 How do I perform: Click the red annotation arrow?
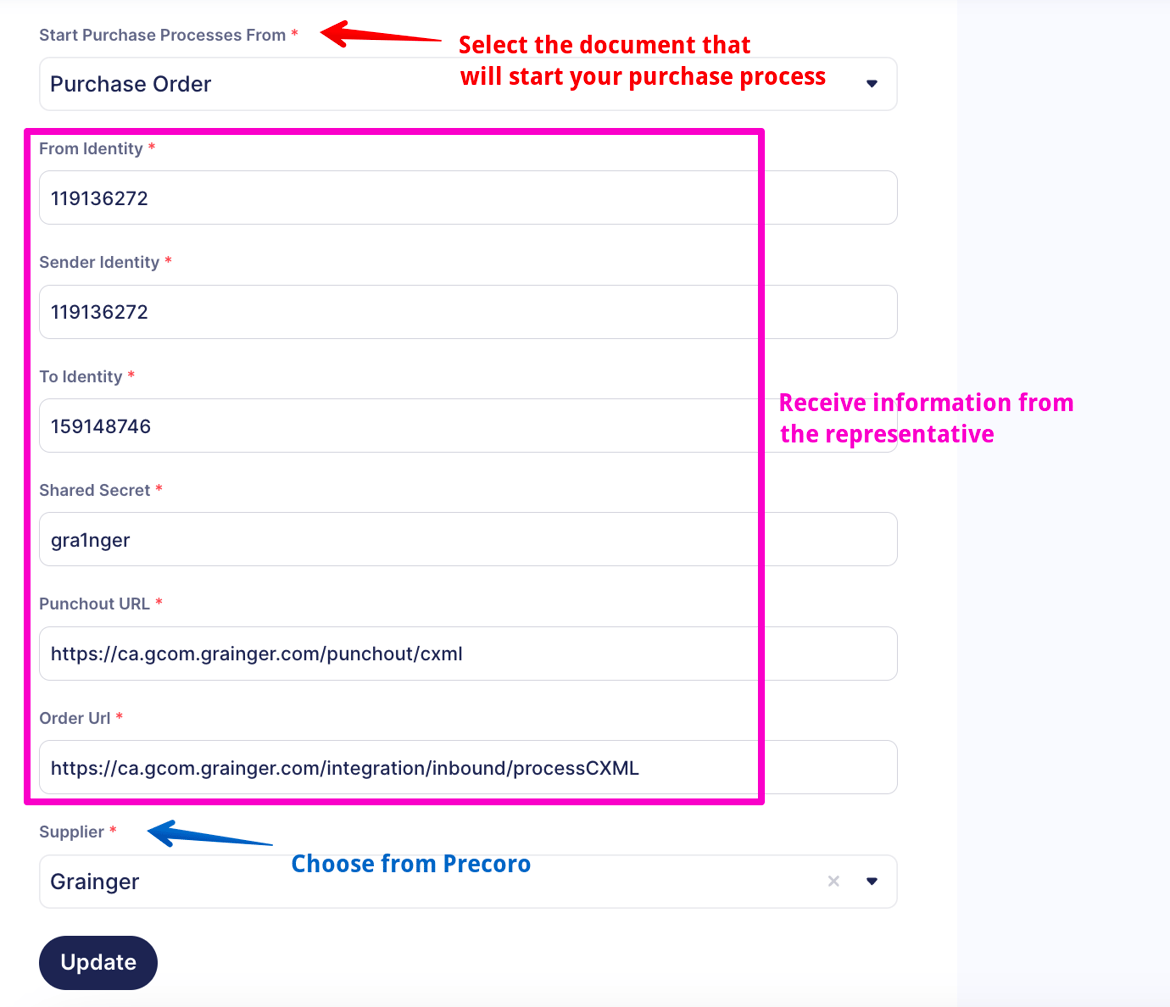(380, 35)
